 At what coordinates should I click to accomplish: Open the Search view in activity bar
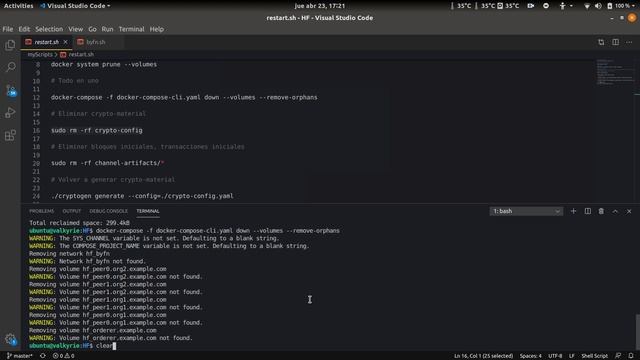pos(10,67)
